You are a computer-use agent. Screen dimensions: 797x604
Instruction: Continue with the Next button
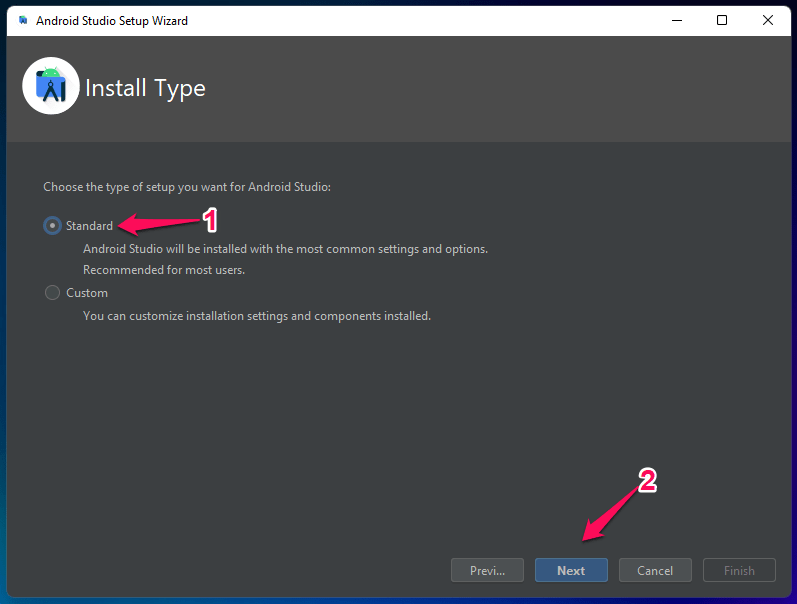point(571,570)
